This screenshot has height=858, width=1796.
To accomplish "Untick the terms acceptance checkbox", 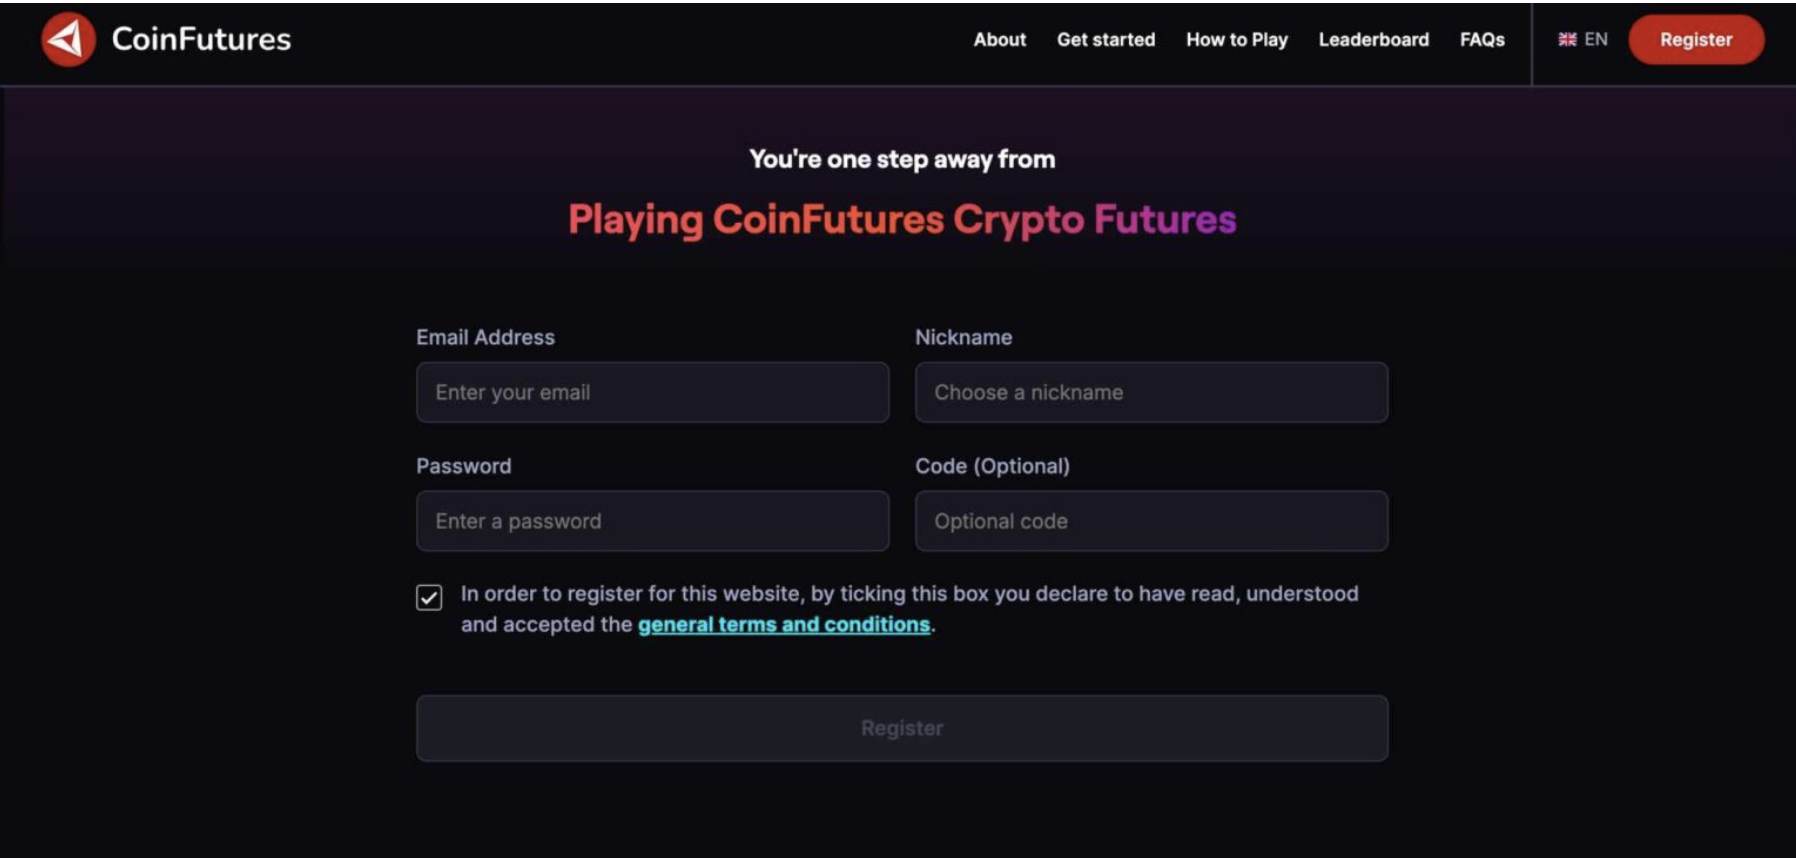I will coord(429,598).
